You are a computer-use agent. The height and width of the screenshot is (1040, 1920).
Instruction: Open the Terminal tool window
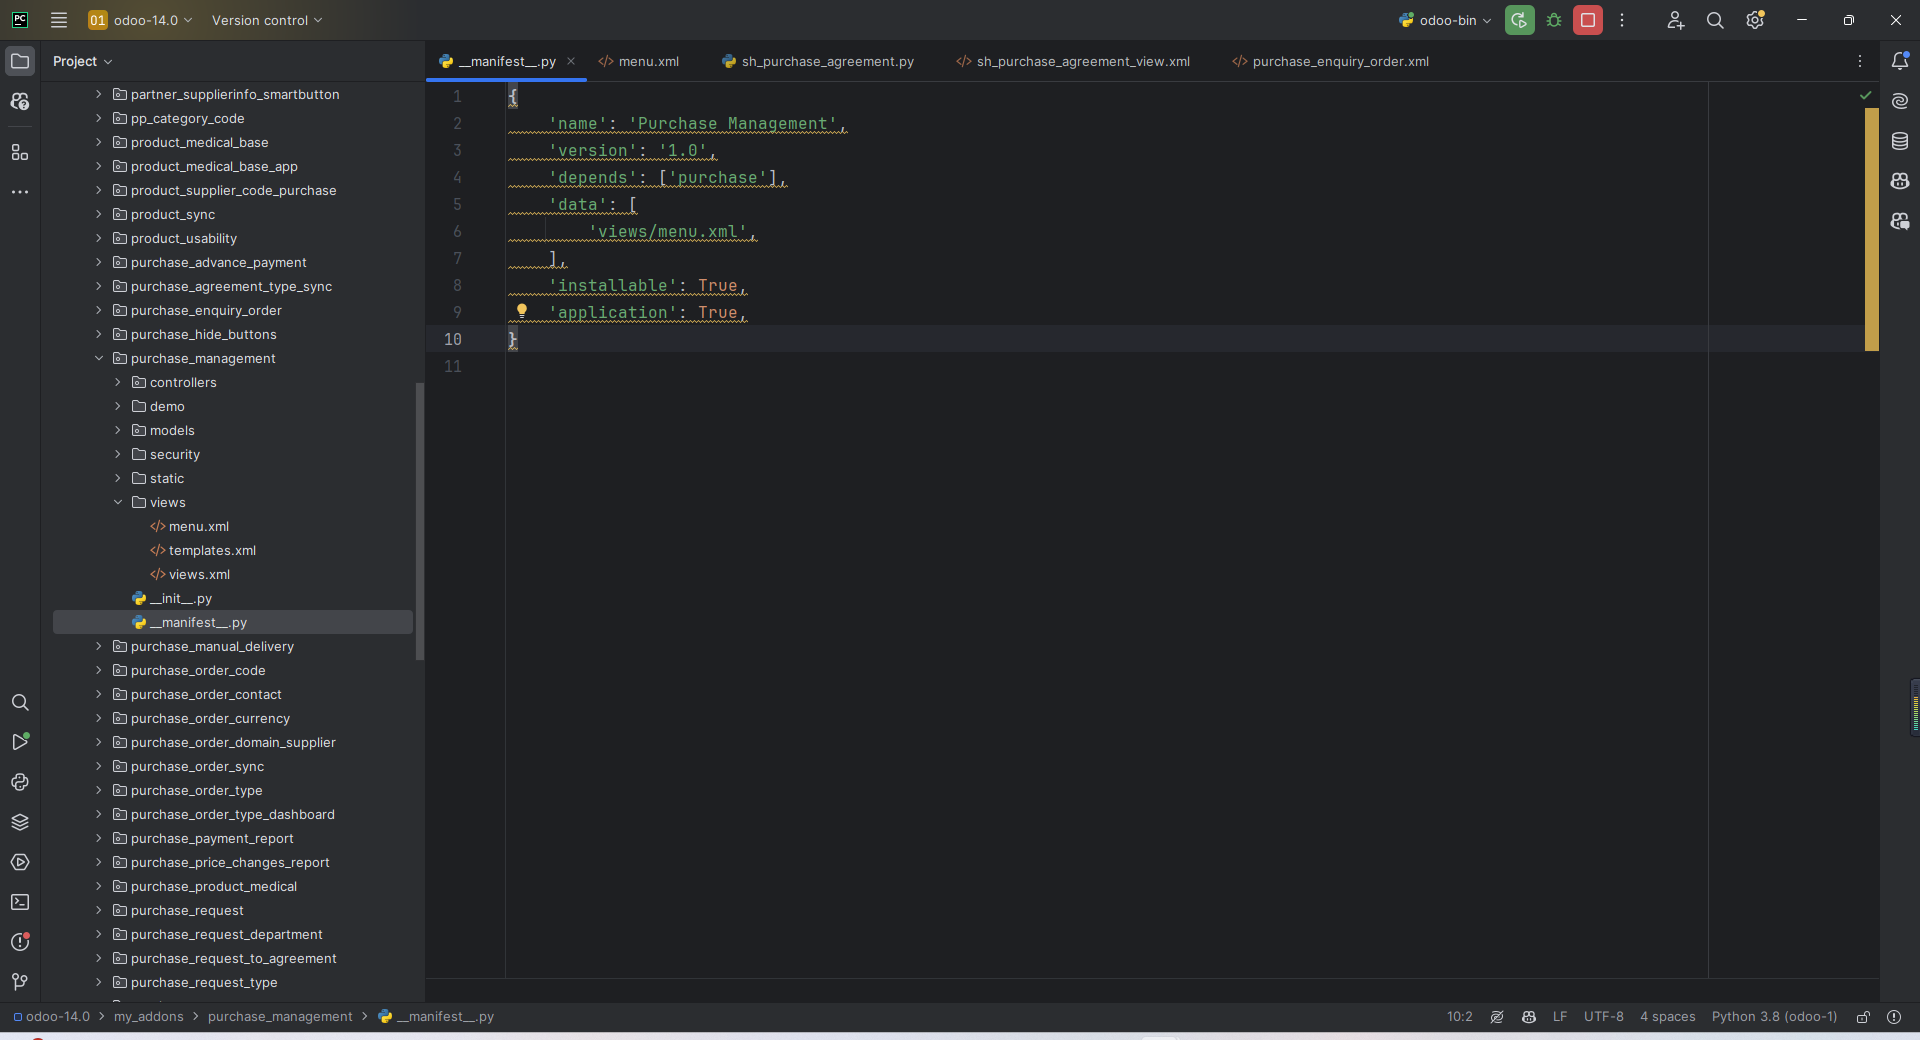20,902
